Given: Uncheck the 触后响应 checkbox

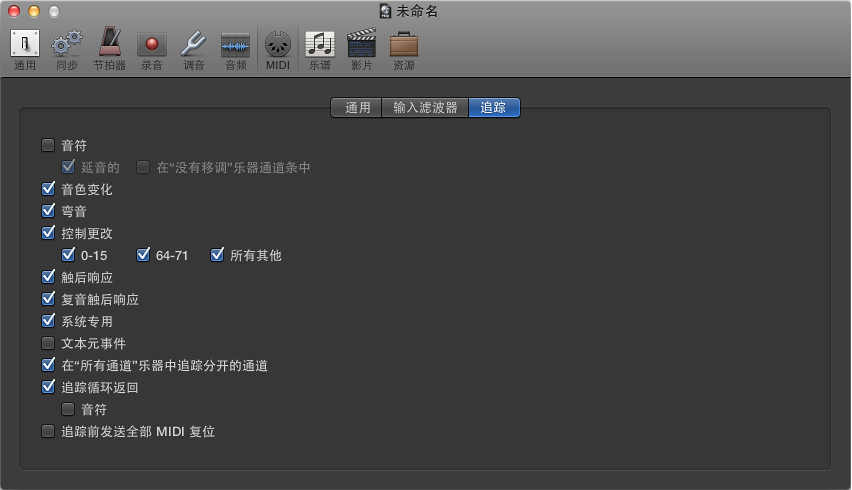Looking at the screenshot, I should tap(48, 277).
